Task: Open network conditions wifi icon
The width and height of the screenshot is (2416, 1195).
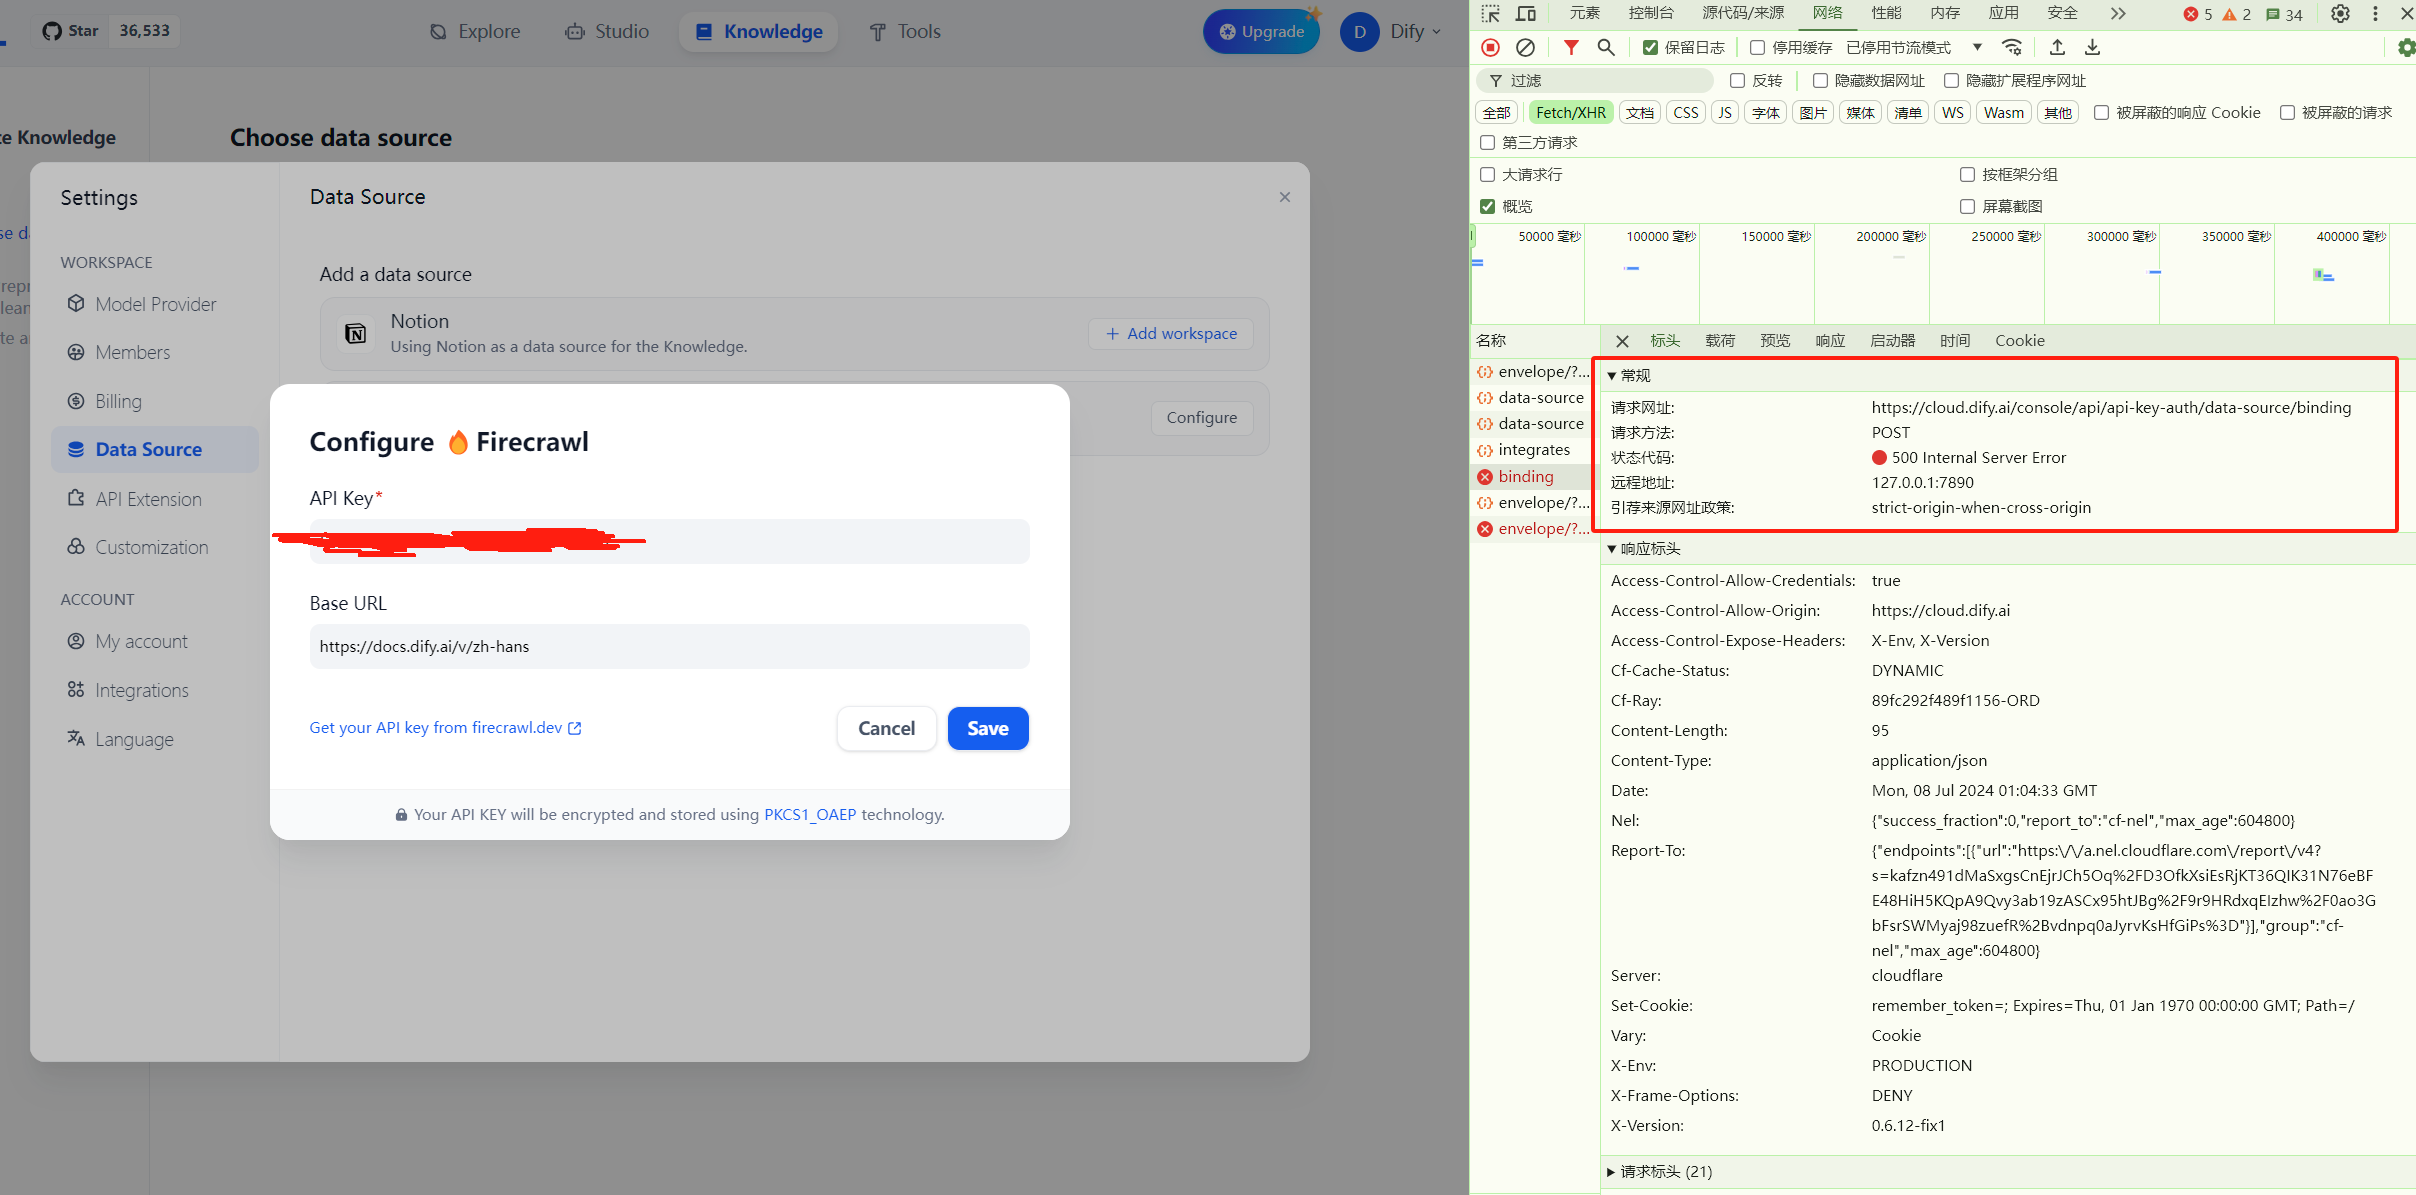Action: click(x=2012, y=47)
